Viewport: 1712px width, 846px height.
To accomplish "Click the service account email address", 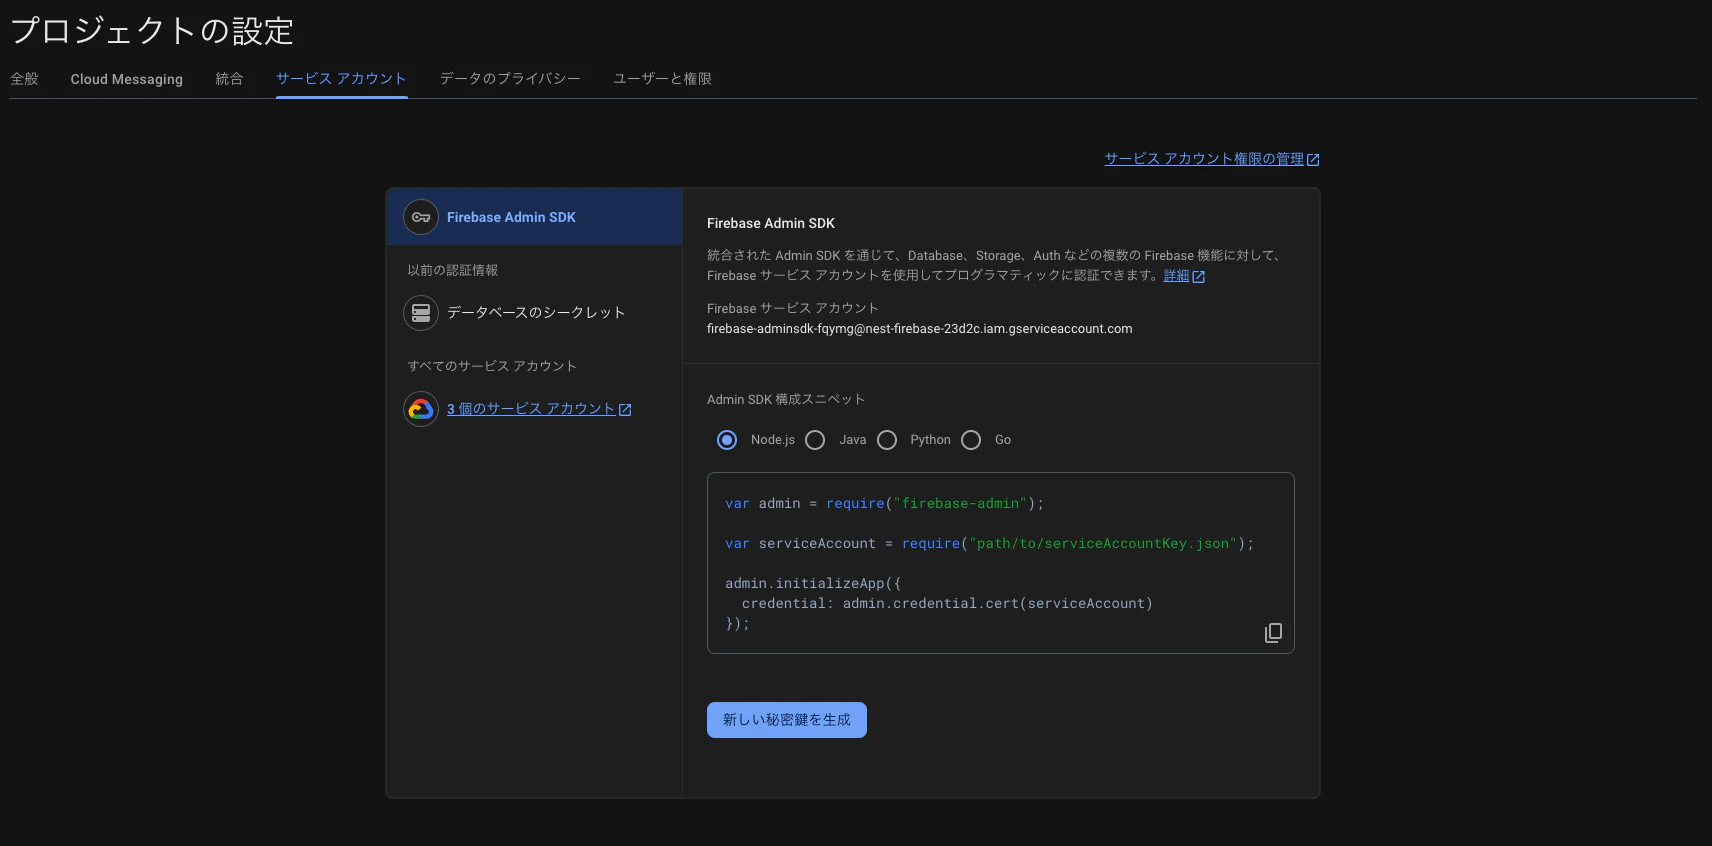I will tap(920, 329).
